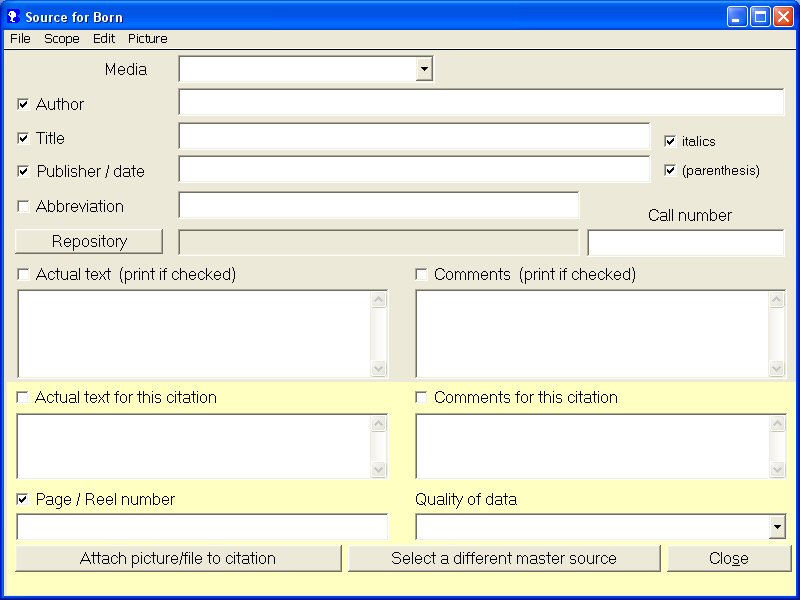This screenshot has width=800, height=600.
Task: Maximize the Source for Born window
Action: click(760, 17)
